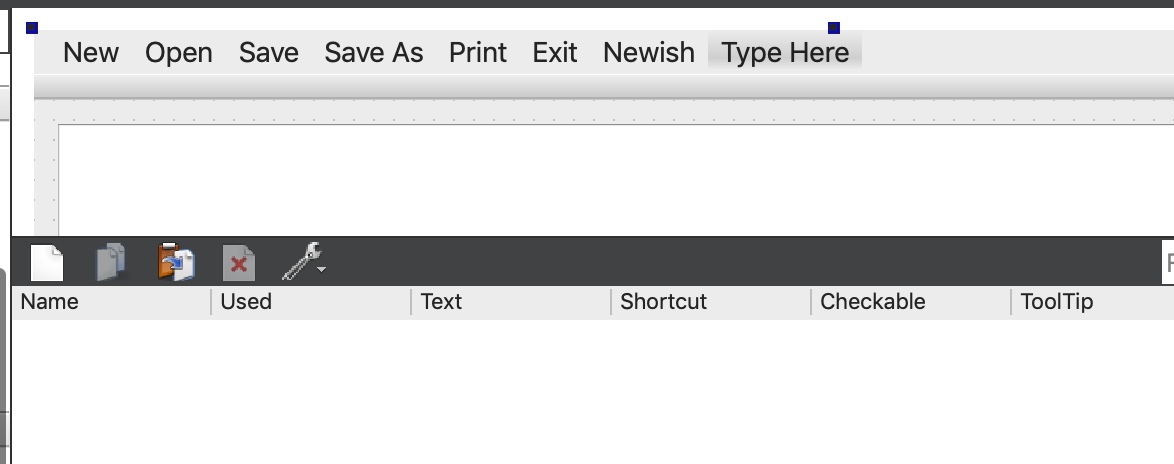Click the New action icon
1174x464 pixels.
click(x=47, y=263)
